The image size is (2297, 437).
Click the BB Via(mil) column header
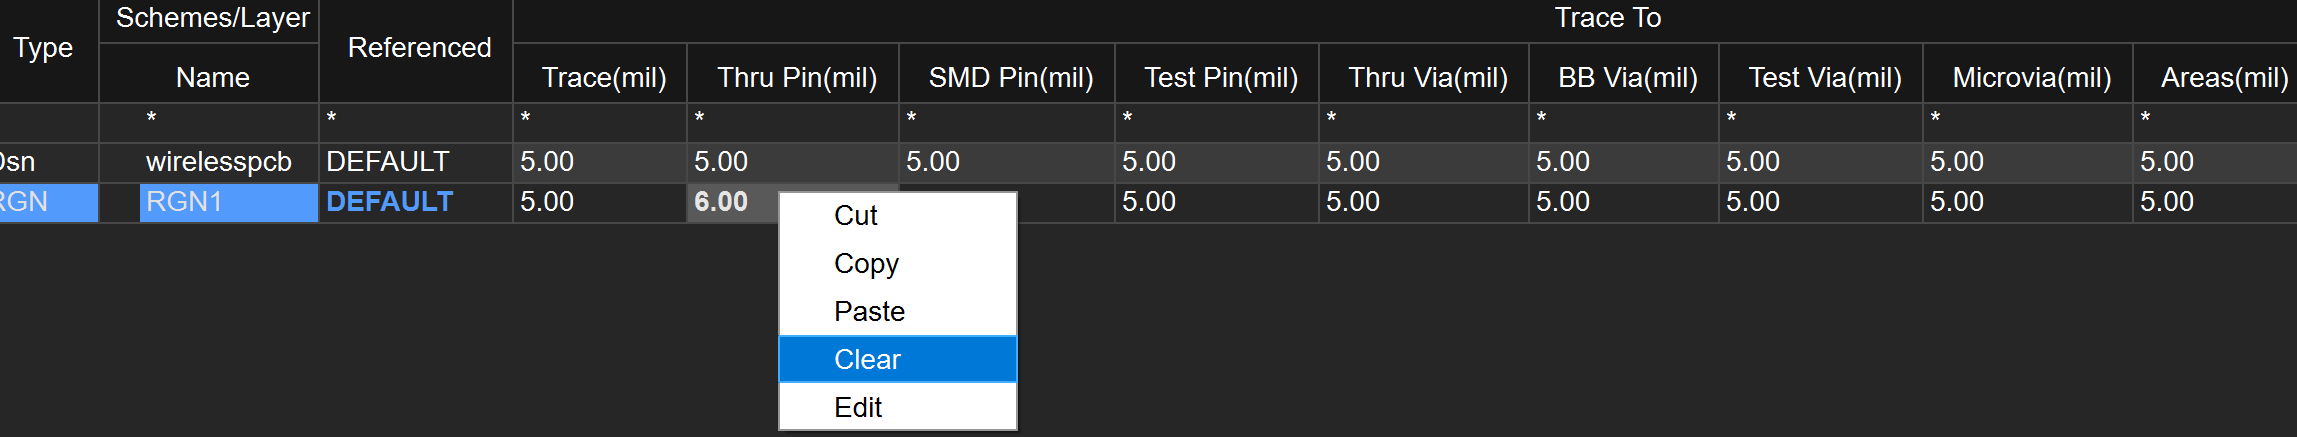click(1627, 78)
